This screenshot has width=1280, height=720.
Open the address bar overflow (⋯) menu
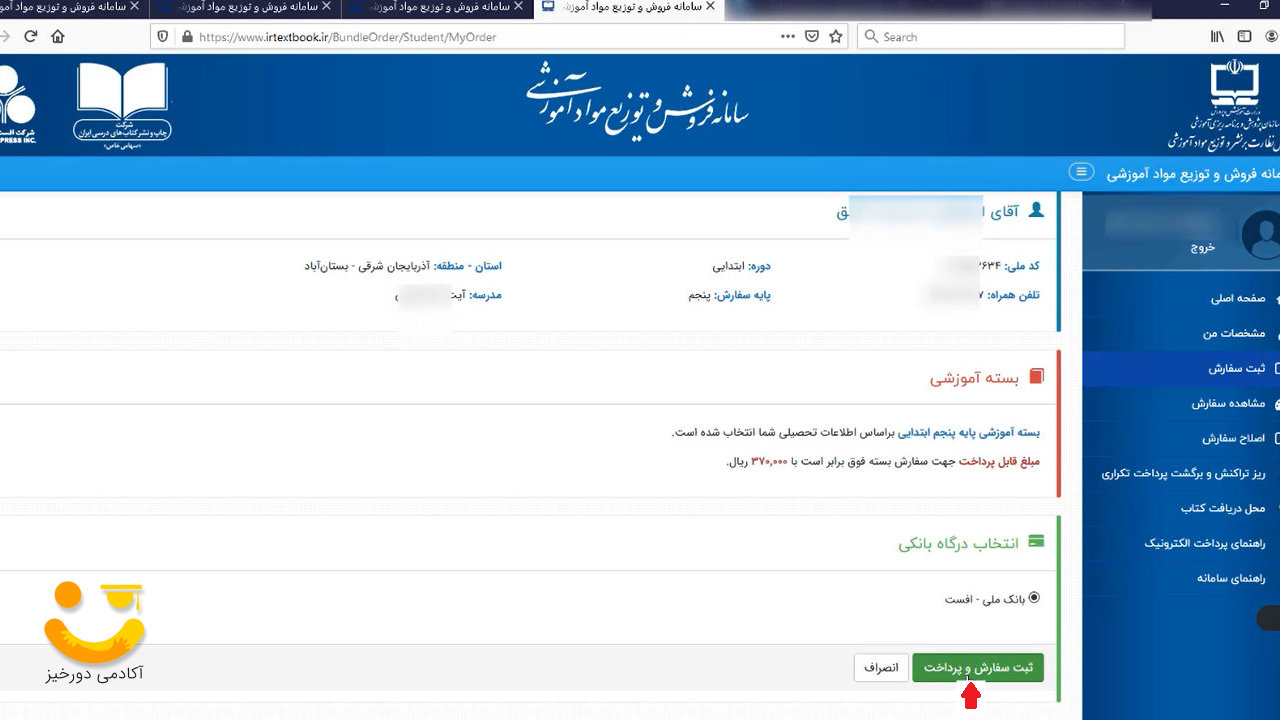[x=788, y=36]
